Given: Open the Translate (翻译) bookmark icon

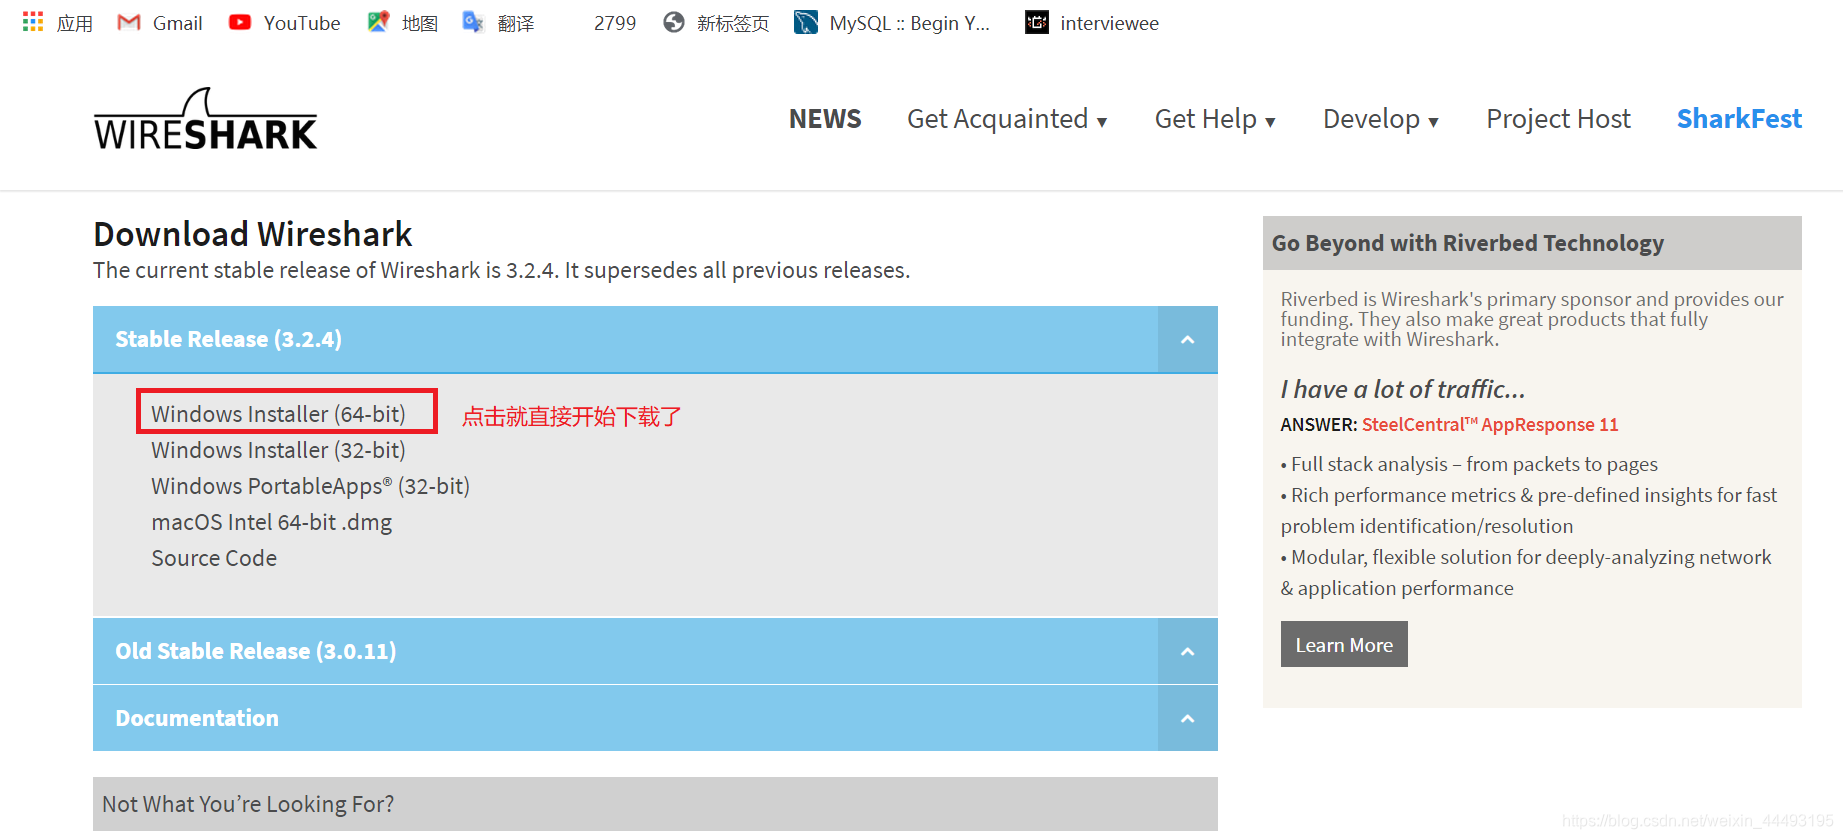Looking at the screenshot, I should (x=473, y=22).
